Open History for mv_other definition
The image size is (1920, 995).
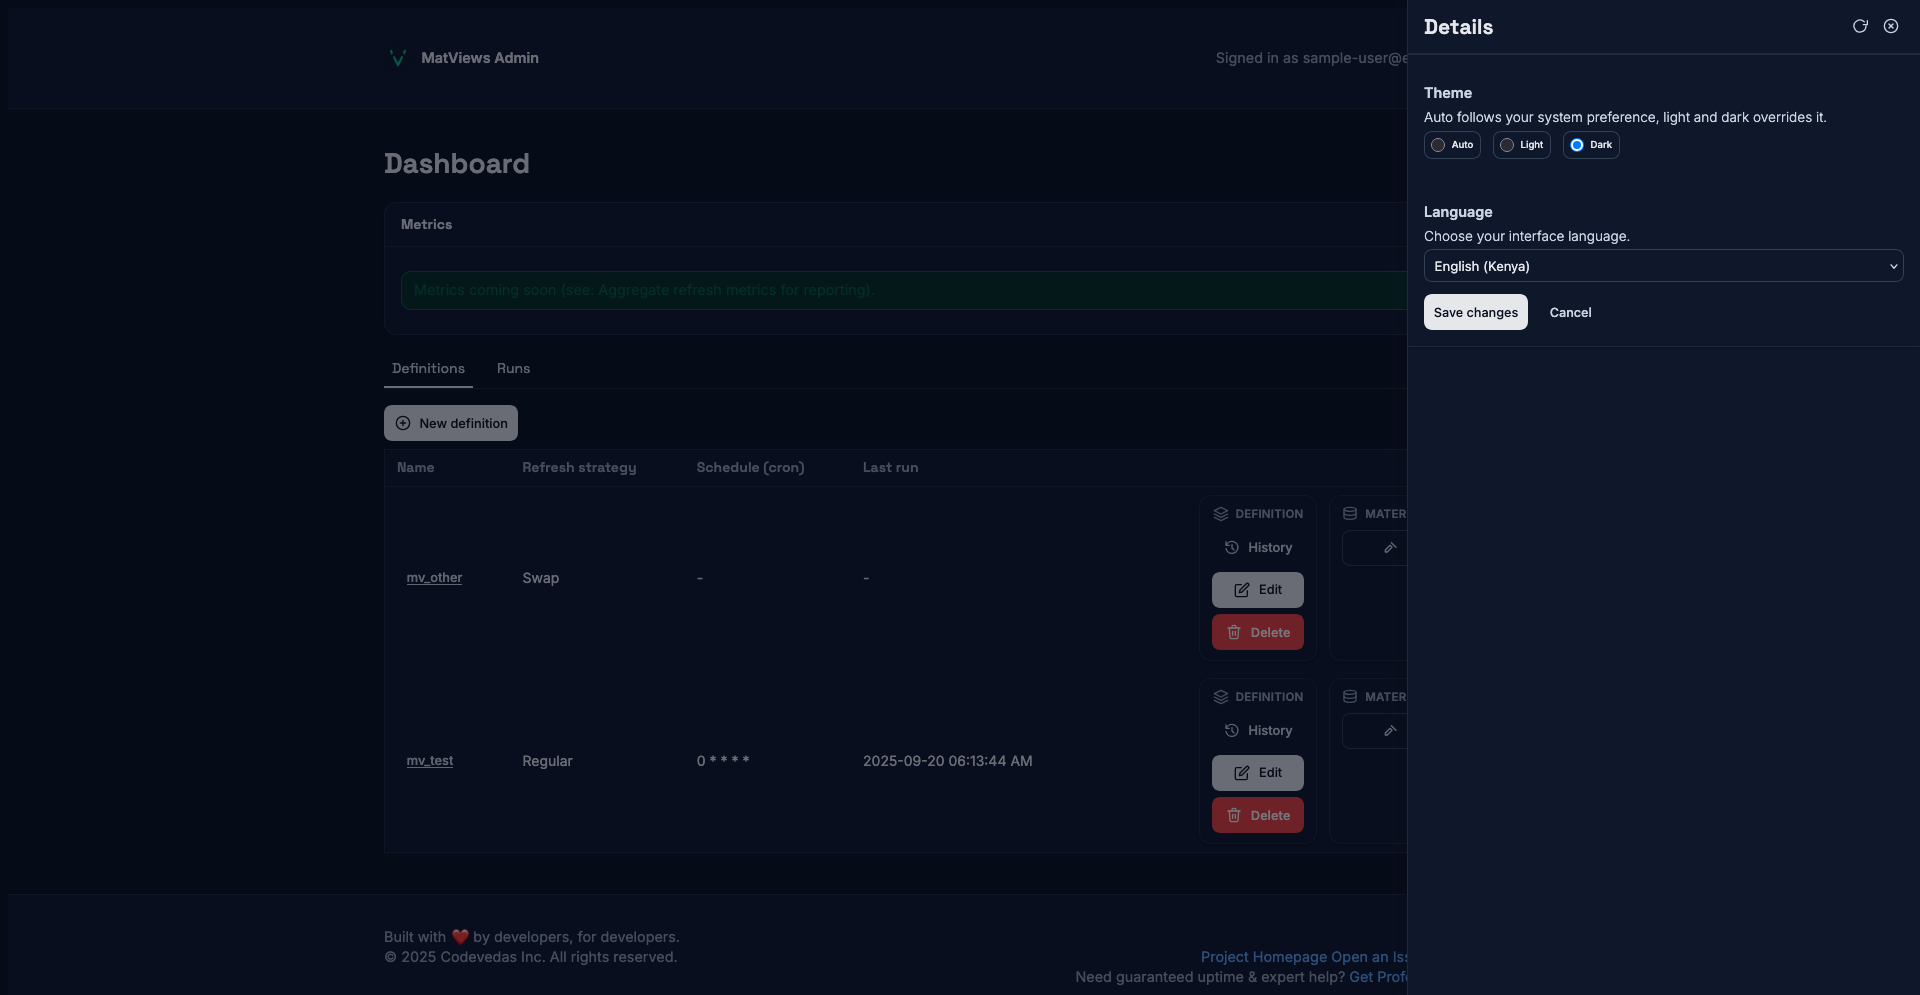click(1258, 548)
